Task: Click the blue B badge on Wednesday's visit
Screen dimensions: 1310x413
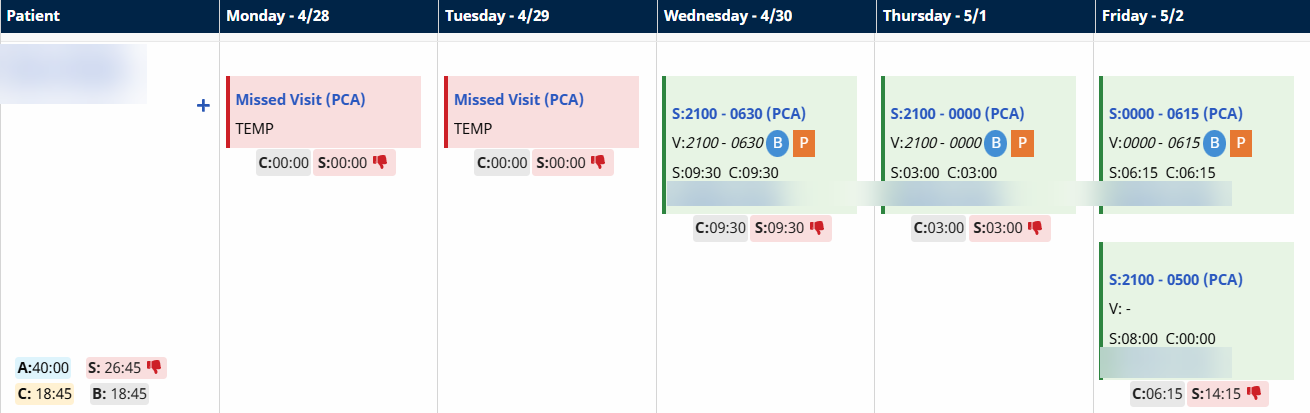Action: pyautogui.click(x=777, y=143)
